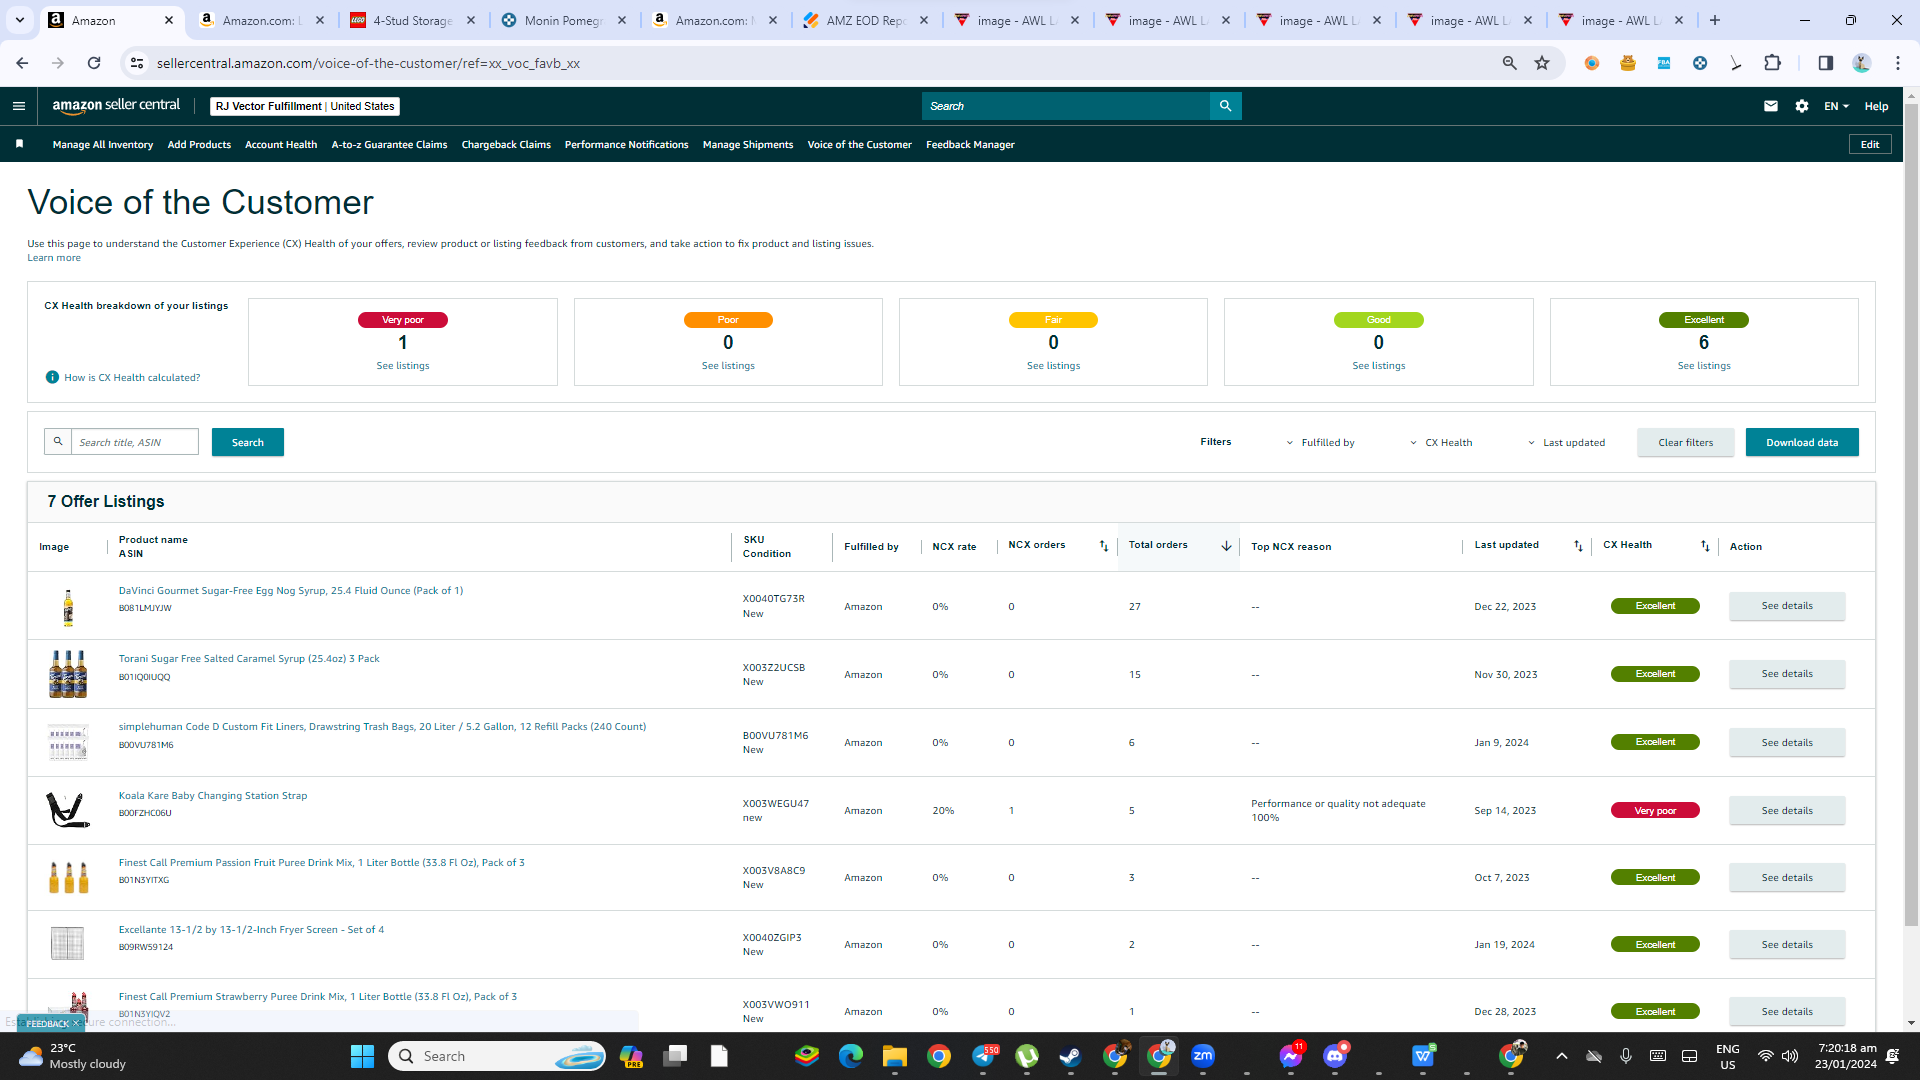
Task: Click the Clear filters button
Action: [x=1685, y=442]
